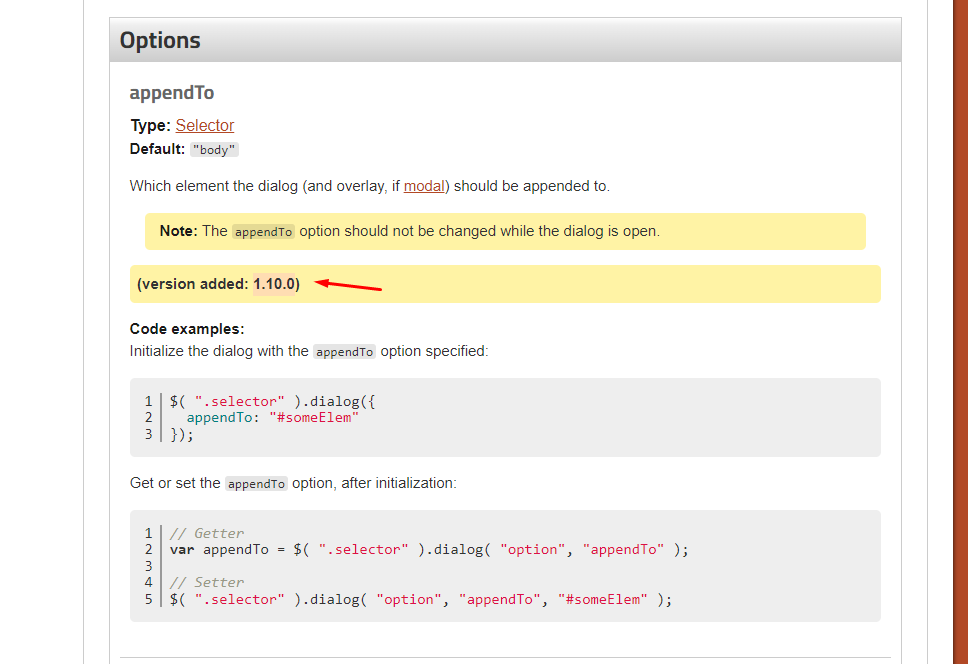The height and width of the screenshot is (664, 968).
Task: Click appendTo code in "Get or set" sentence
Action: click(x=256, y=484)
